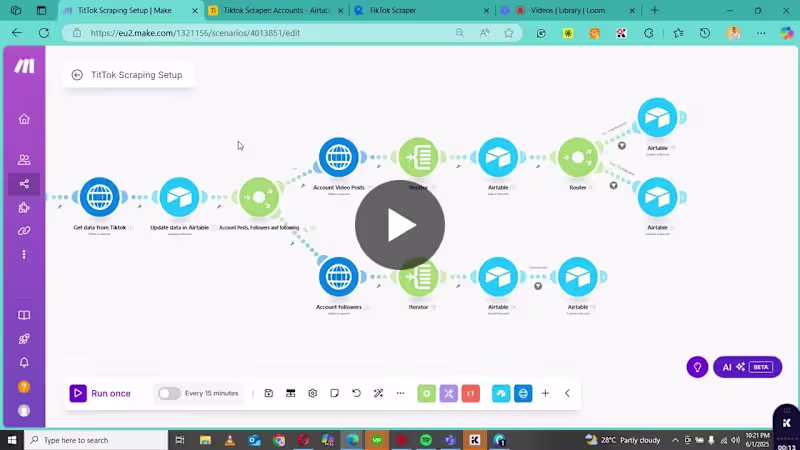This screenshot has height=450, width=800.
Task: Click the undo arrow icon in toolbar
Action: [356, 393]
